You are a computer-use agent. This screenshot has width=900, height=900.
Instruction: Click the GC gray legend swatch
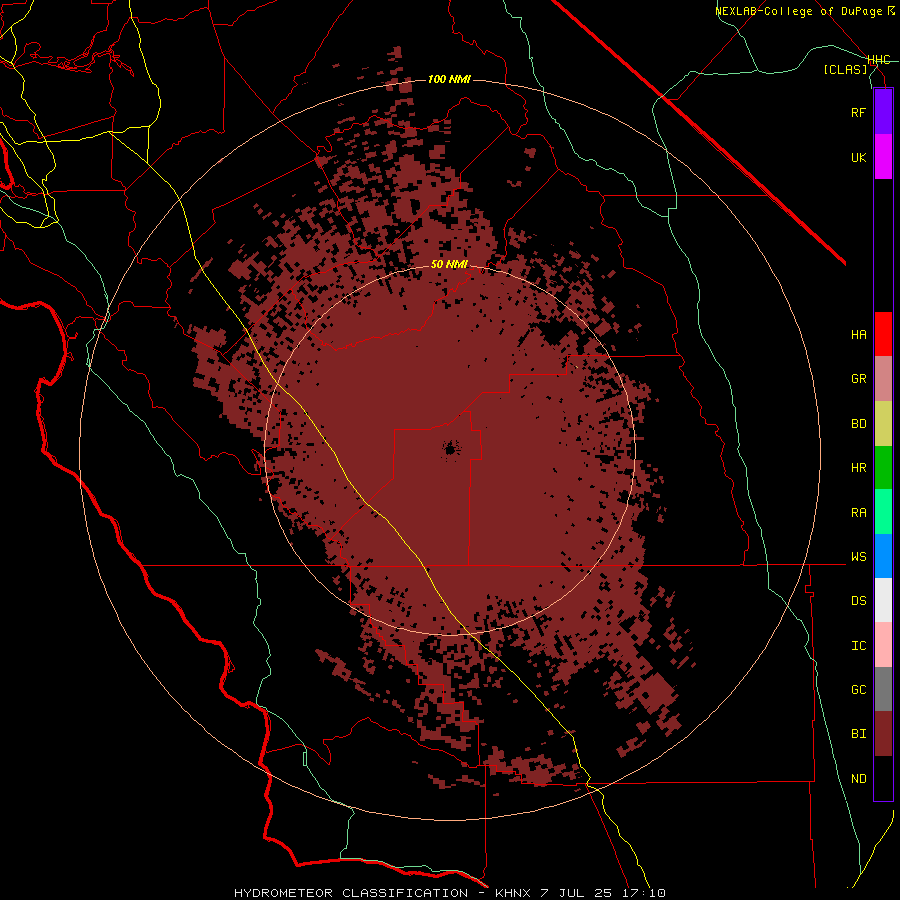click(x=883, y=689)
